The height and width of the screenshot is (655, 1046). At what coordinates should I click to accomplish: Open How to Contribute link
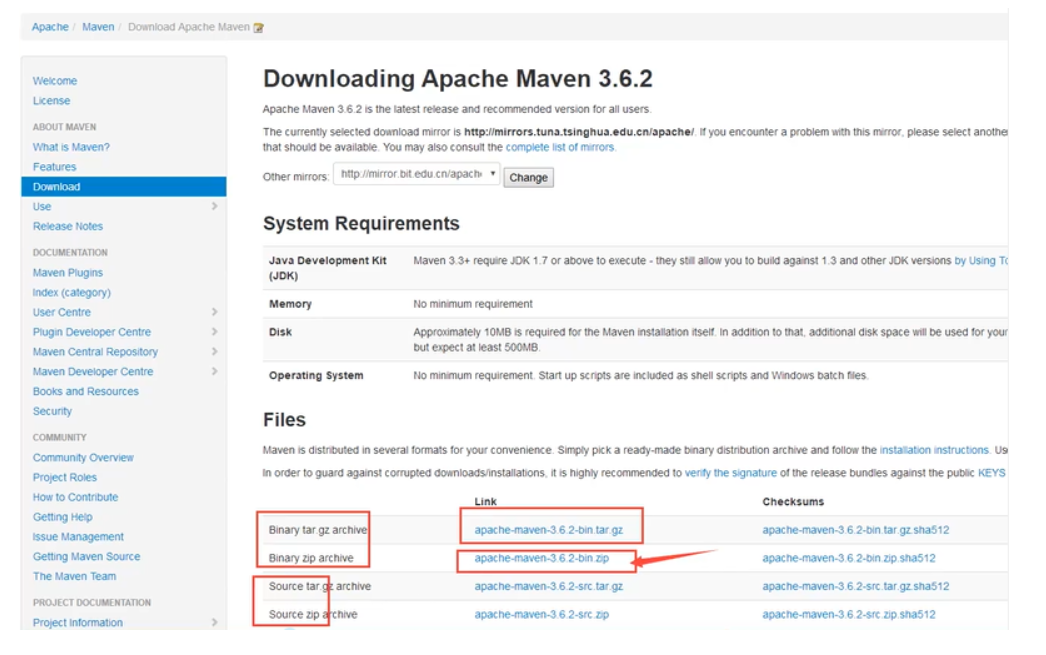tap(75, 497)
